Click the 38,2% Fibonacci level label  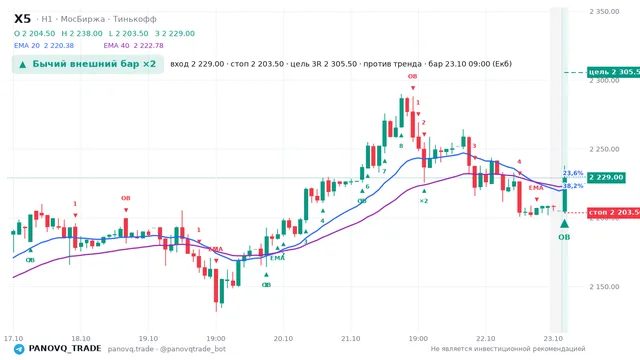pos(573,186)
